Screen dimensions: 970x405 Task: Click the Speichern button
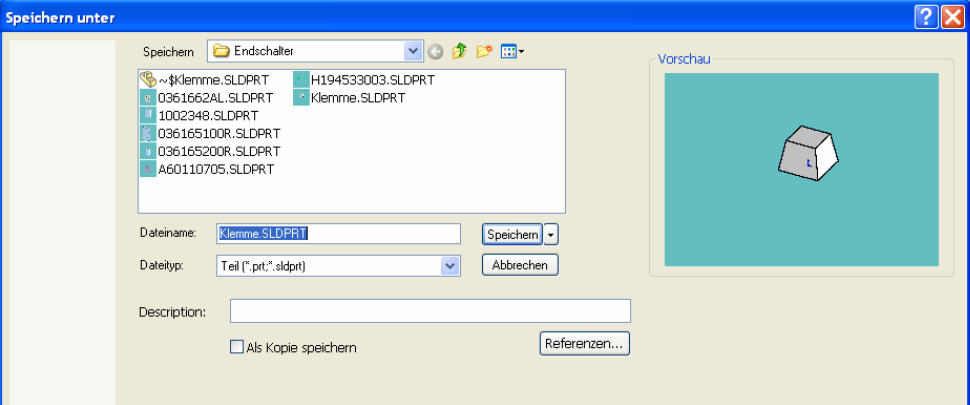click(x=512, y=235)
